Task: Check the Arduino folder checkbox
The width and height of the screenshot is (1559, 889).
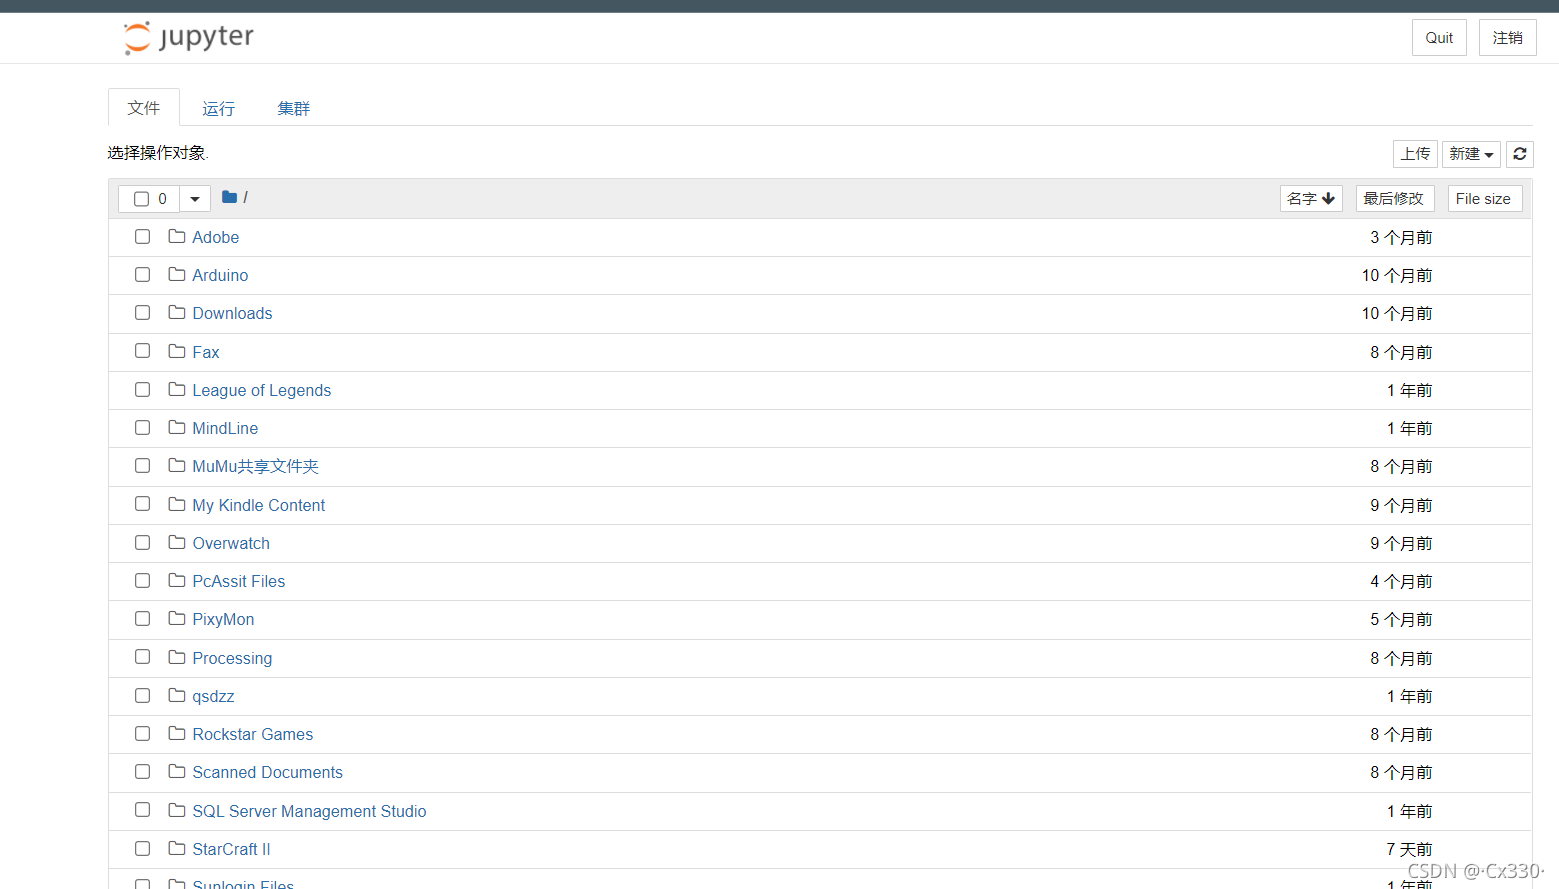Action: [x=143, y=275]
